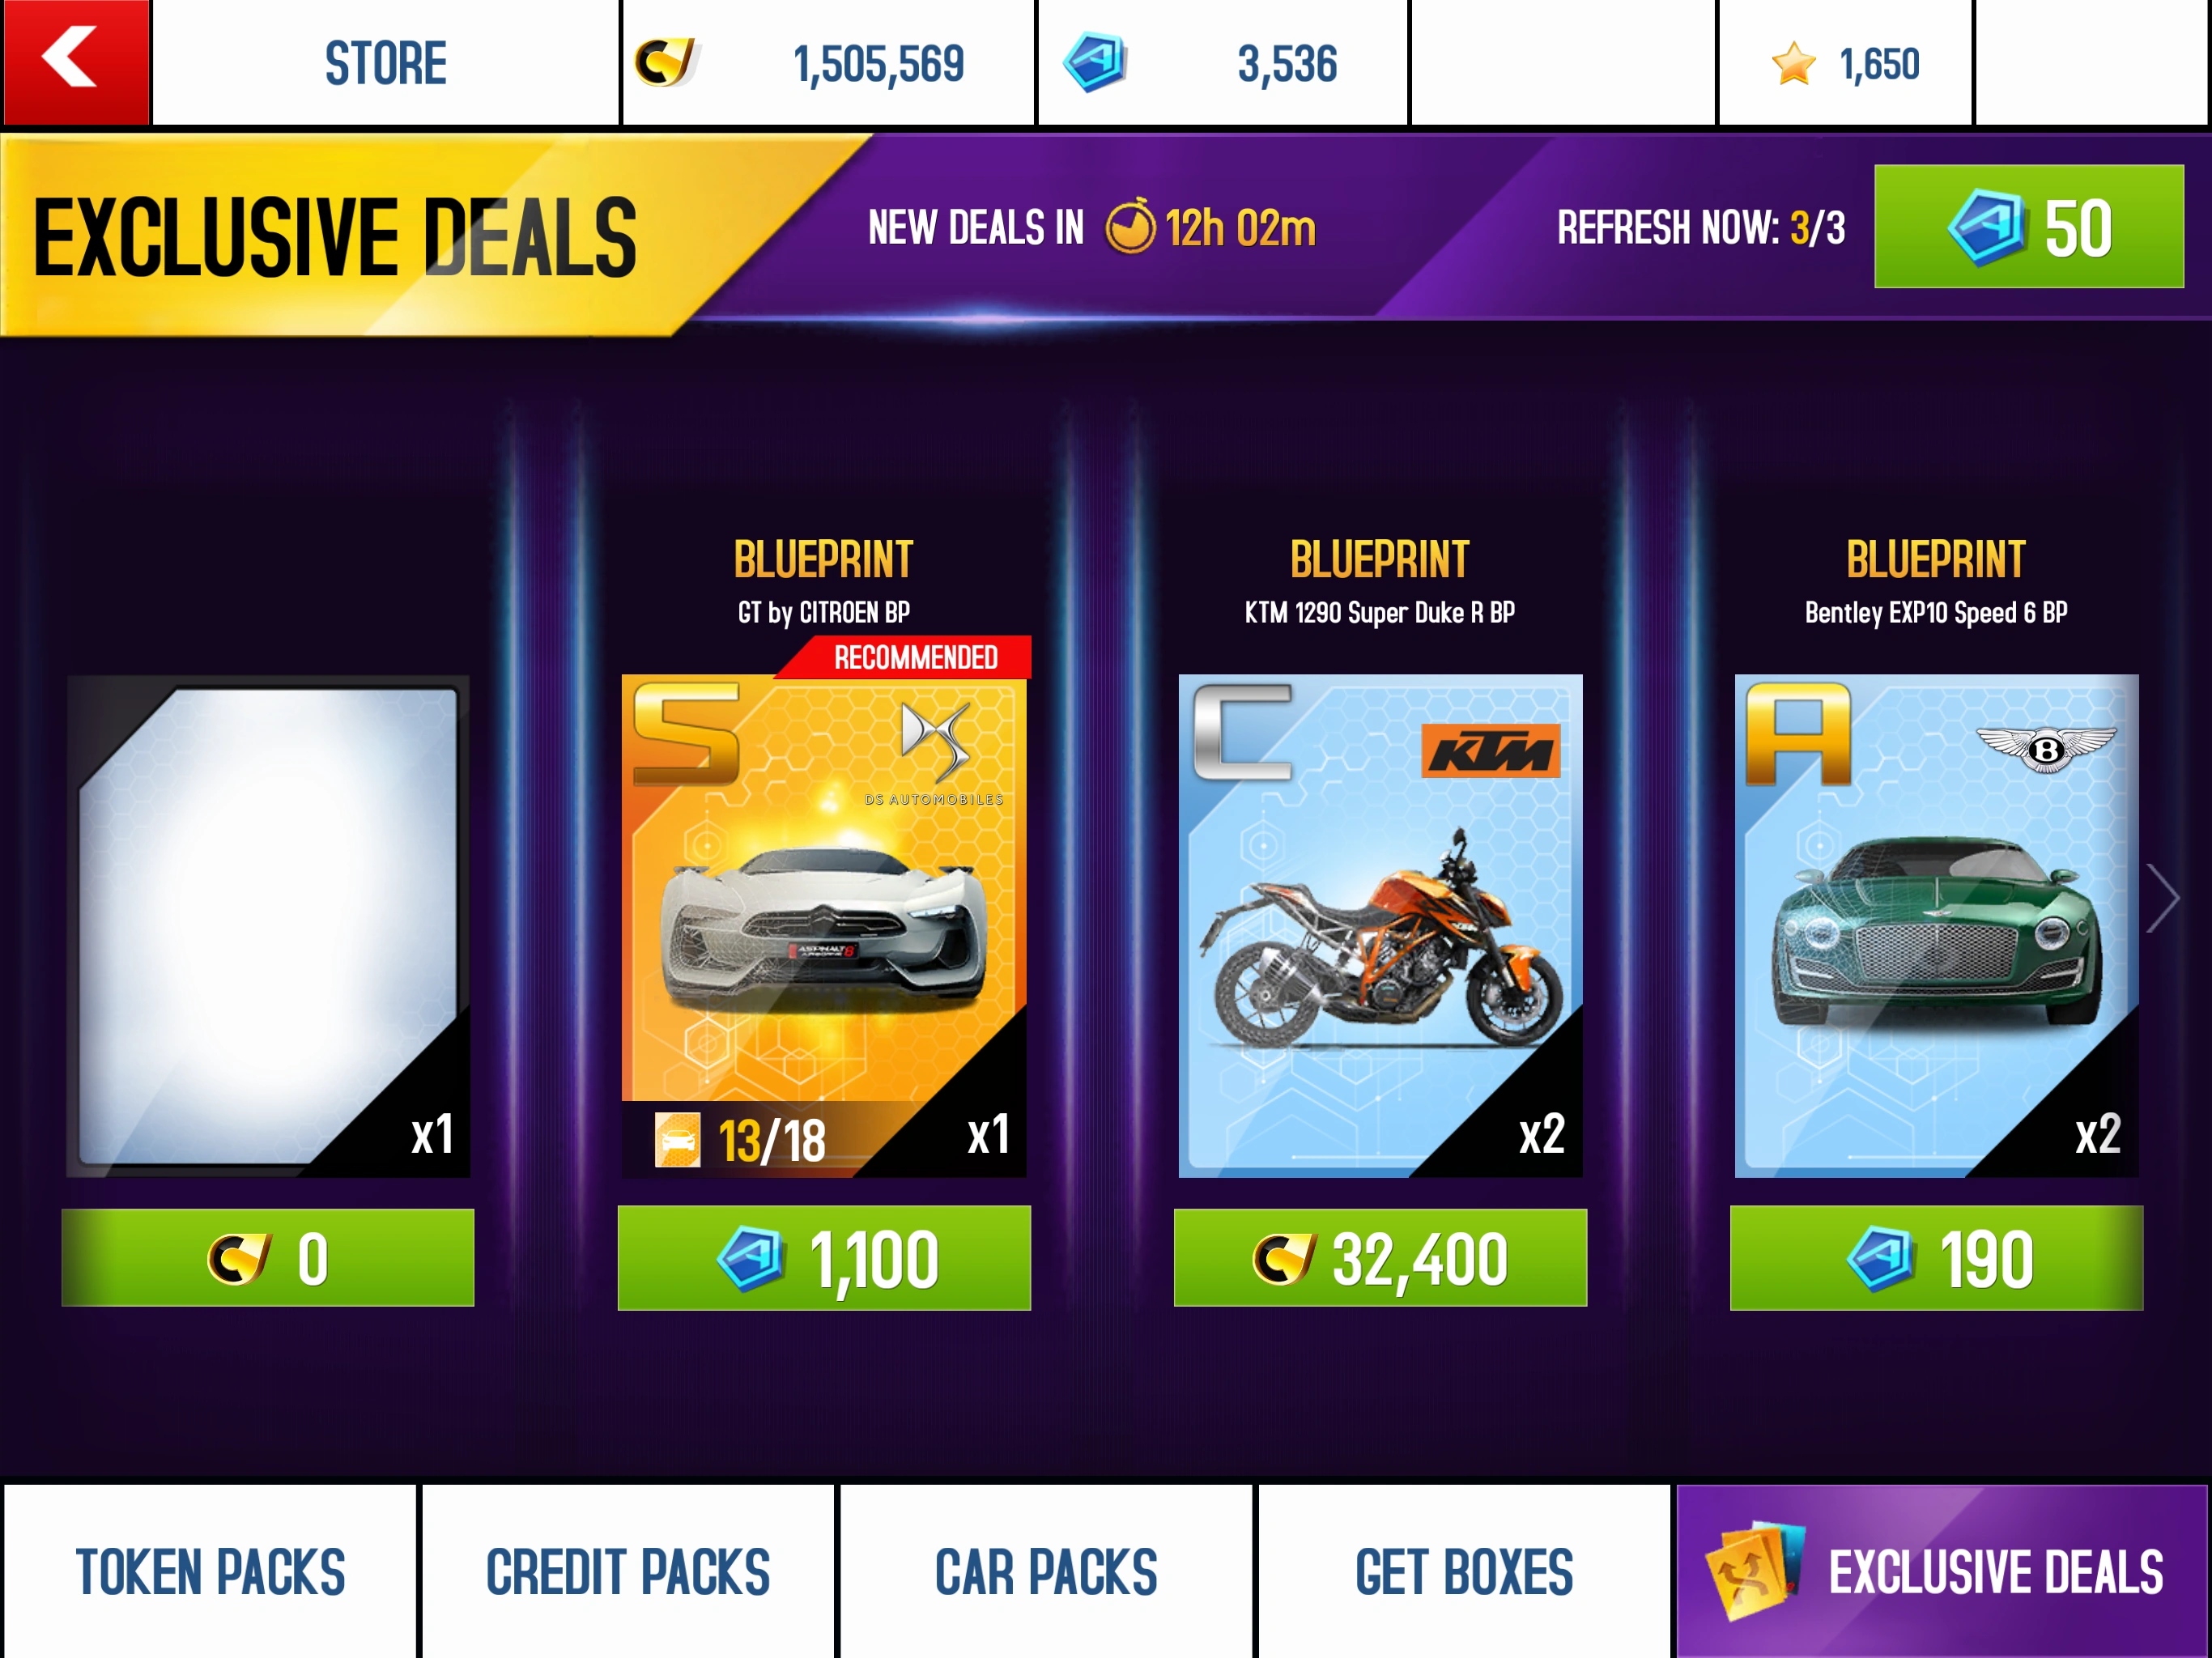The image size is (2212, 1658).
Task: Tap the DS Automobiles logo on card
Action: click(934, 754)
